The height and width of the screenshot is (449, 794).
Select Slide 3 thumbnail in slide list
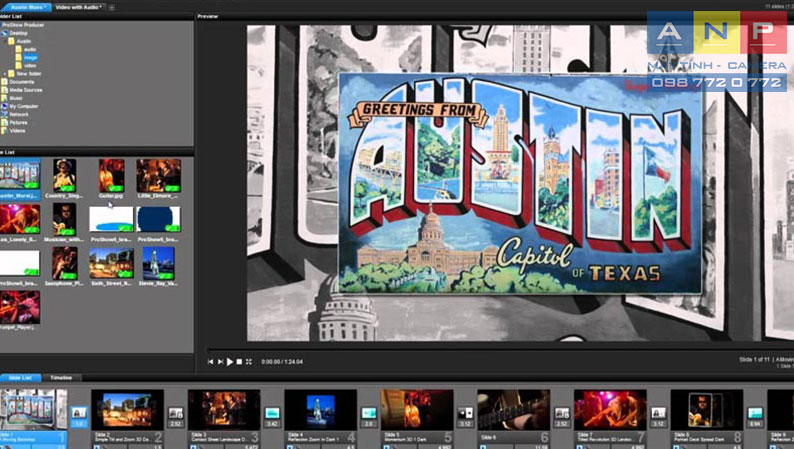tap(224, 410)
